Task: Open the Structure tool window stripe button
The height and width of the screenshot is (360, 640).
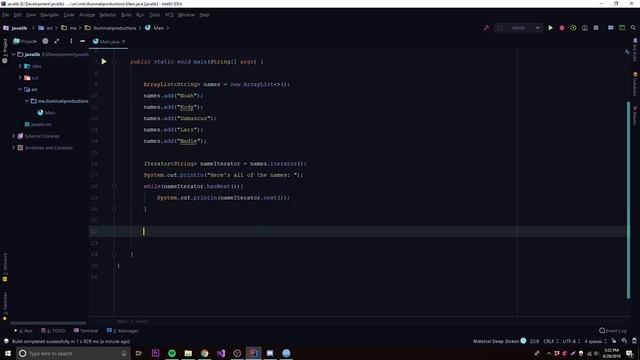Action: [x=5, y=268]
